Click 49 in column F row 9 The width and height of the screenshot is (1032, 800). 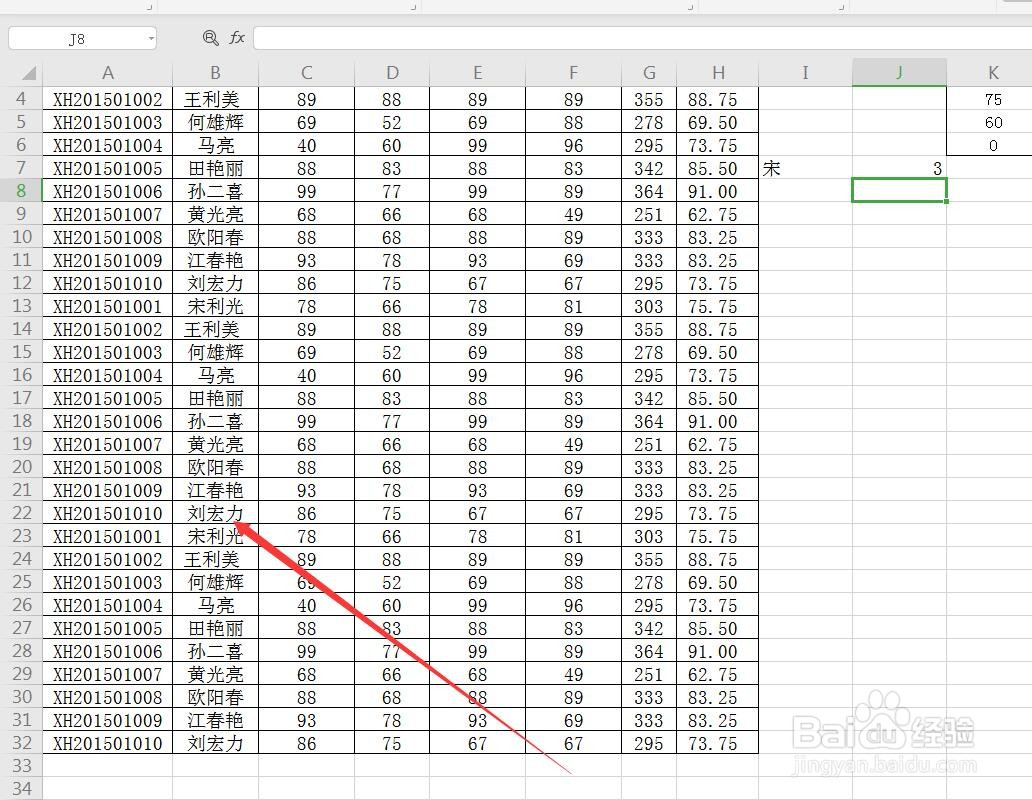tap(573, 214)
